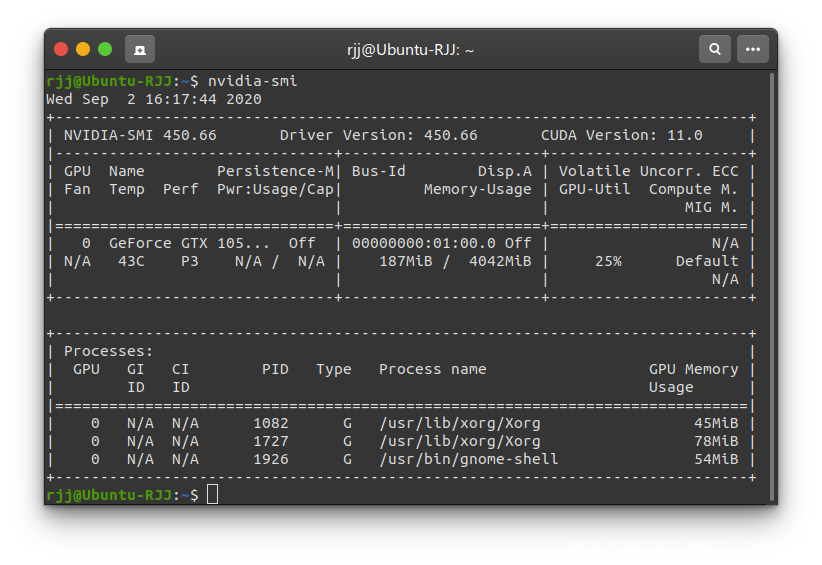This screenshot has height=565, width=822.
Task: Click the green maximize window button
Action: 105,49
